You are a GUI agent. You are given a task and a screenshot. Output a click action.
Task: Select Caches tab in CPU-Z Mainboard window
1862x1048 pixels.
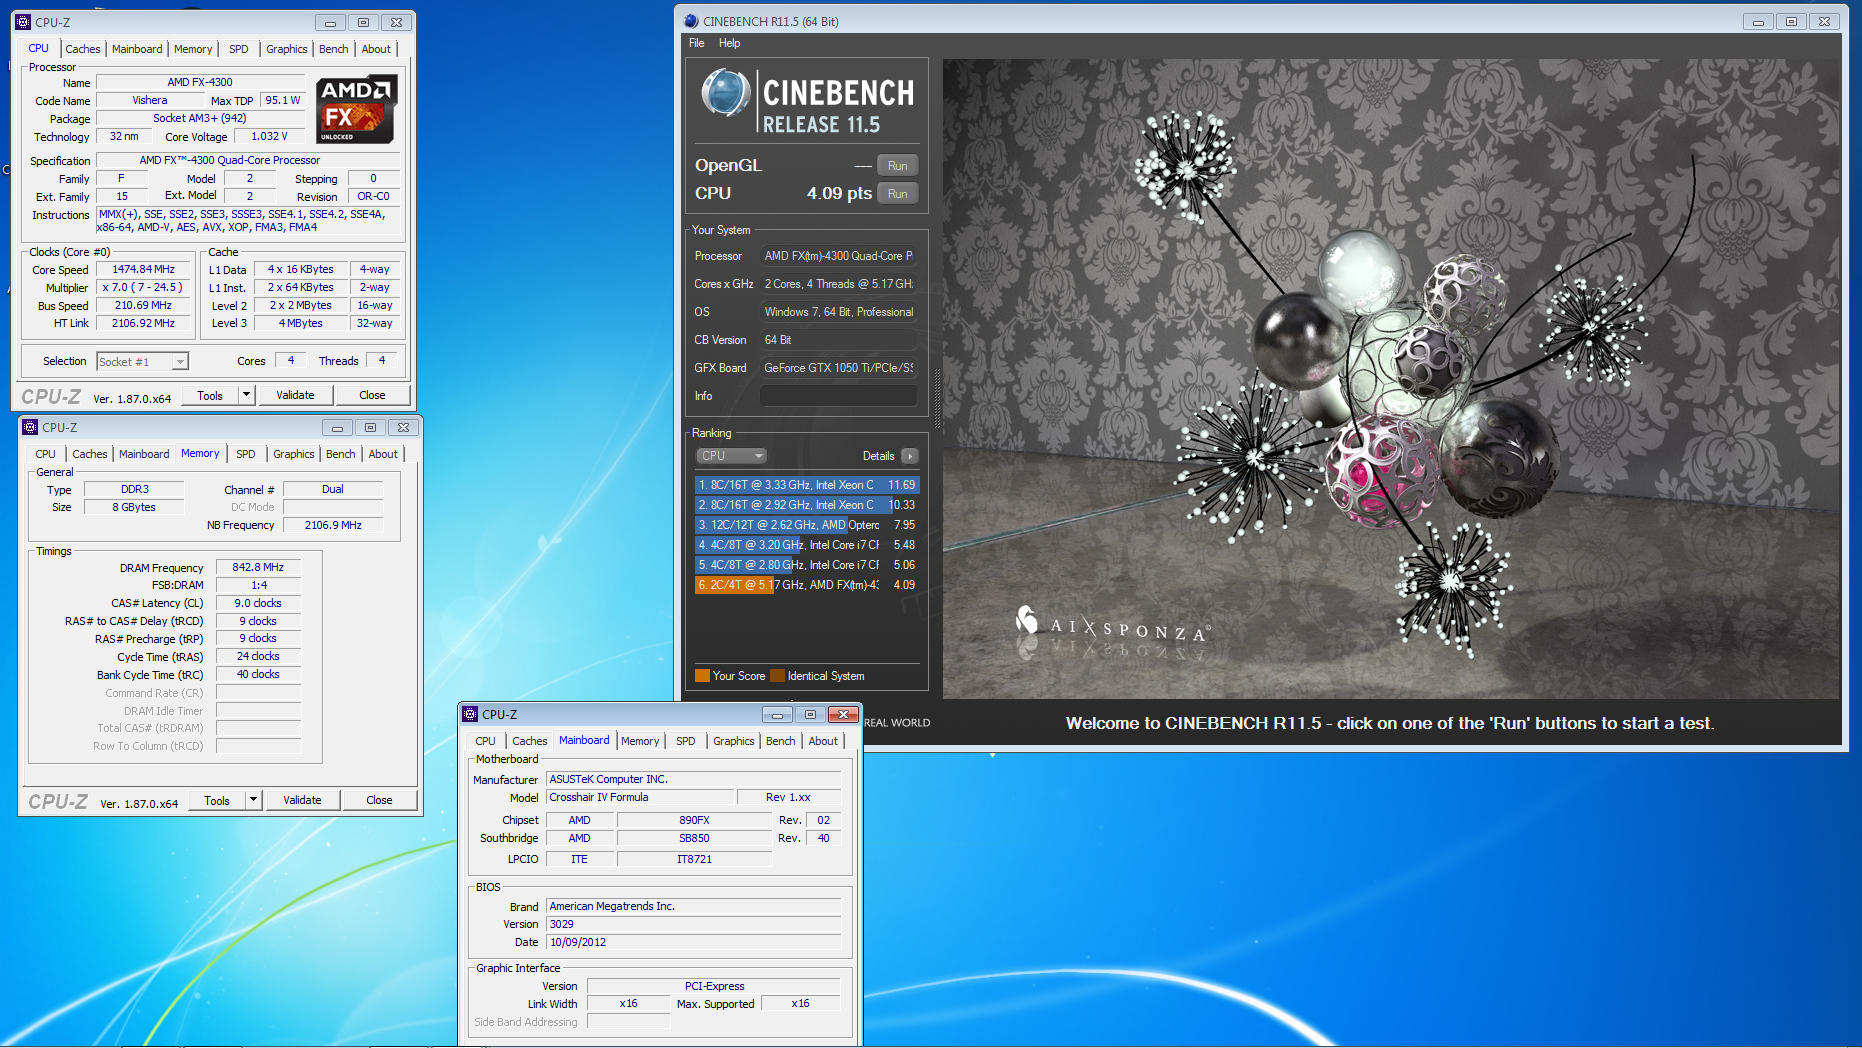[x=530, y=741]
